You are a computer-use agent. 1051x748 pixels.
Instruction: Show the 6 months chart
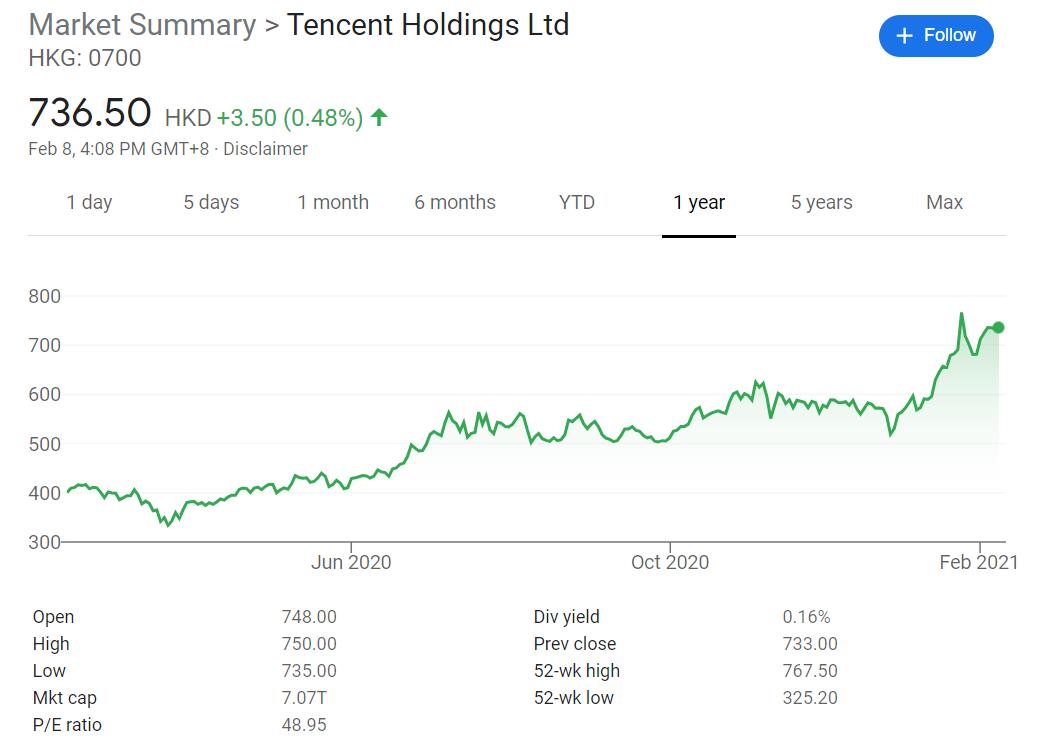click(455, 202)
